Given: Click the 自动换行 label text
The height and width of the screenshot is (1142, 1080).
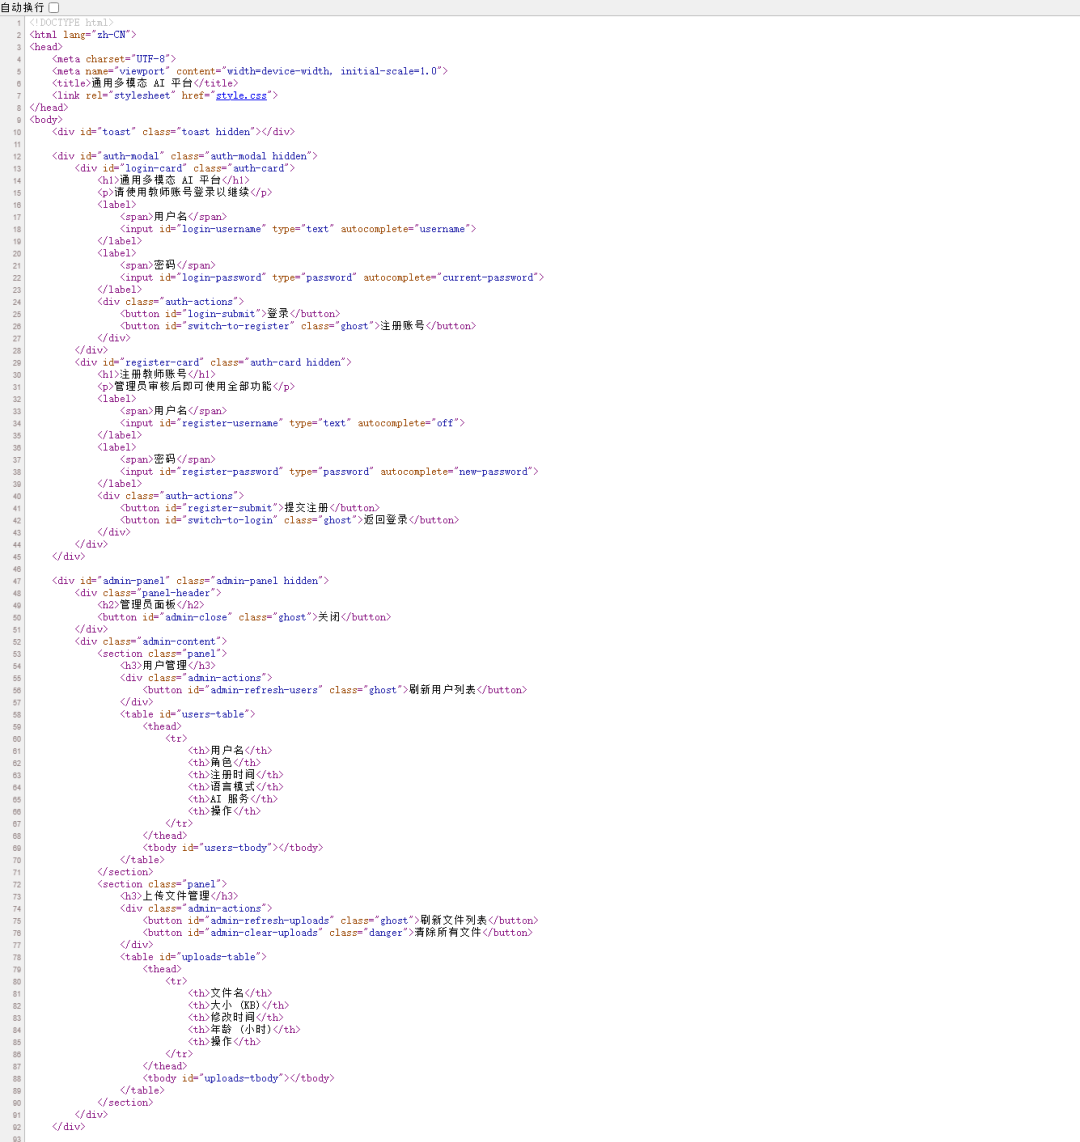Looking at the screenshot, I should (x=22, y=7).
